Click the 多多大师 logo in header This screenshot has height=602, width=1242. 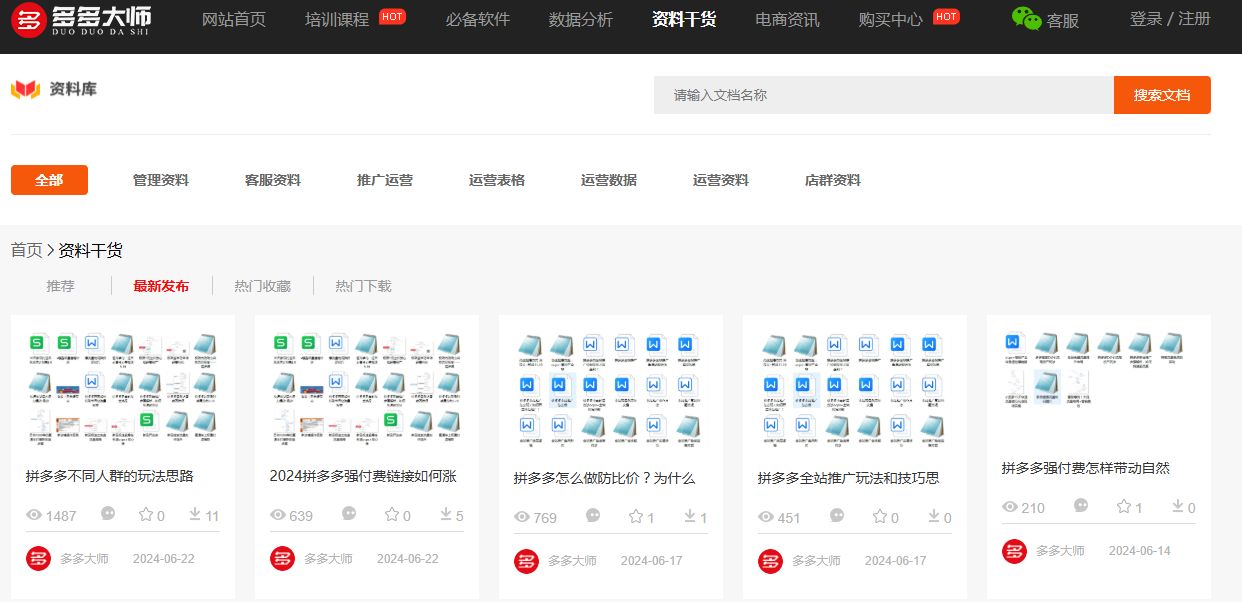pos(81,20)
